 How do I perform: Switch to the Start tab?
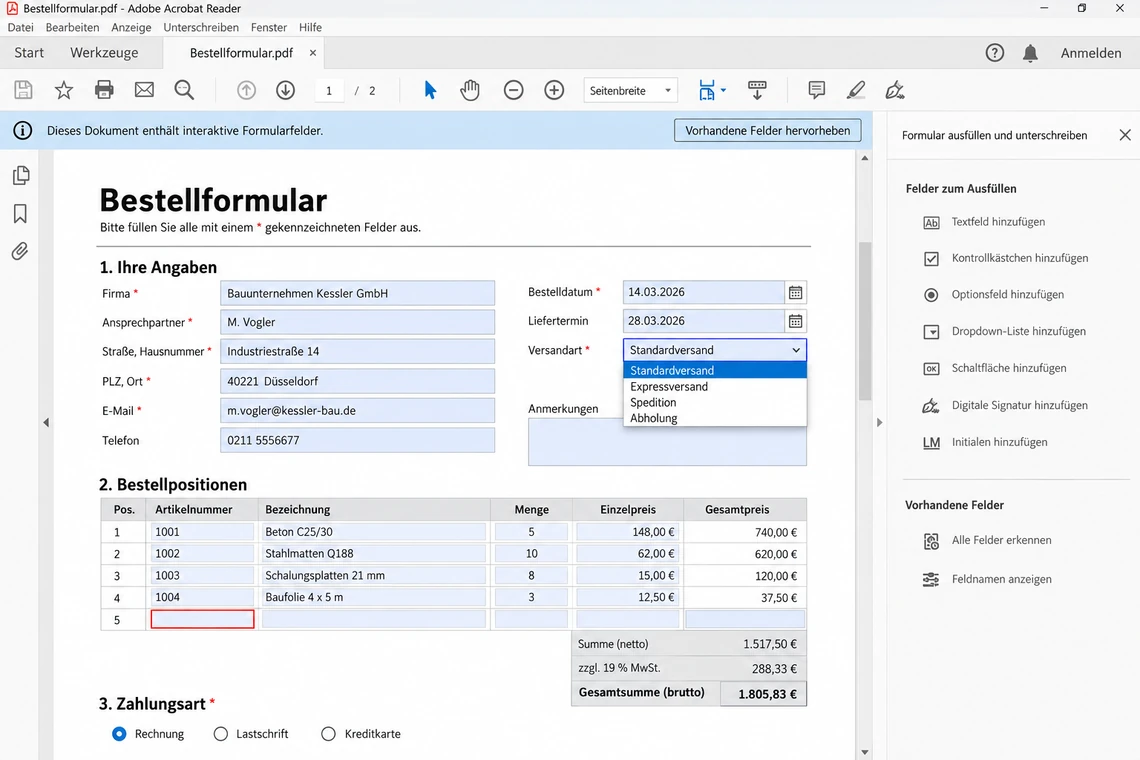point(29,53)
